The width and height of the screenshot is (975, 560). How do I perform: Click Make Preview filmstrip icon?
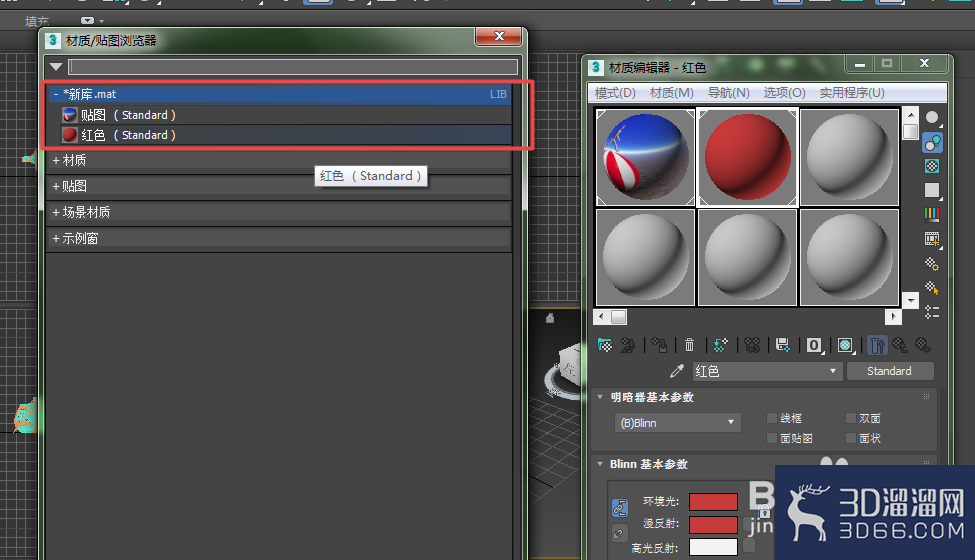[x=931, y=239]
